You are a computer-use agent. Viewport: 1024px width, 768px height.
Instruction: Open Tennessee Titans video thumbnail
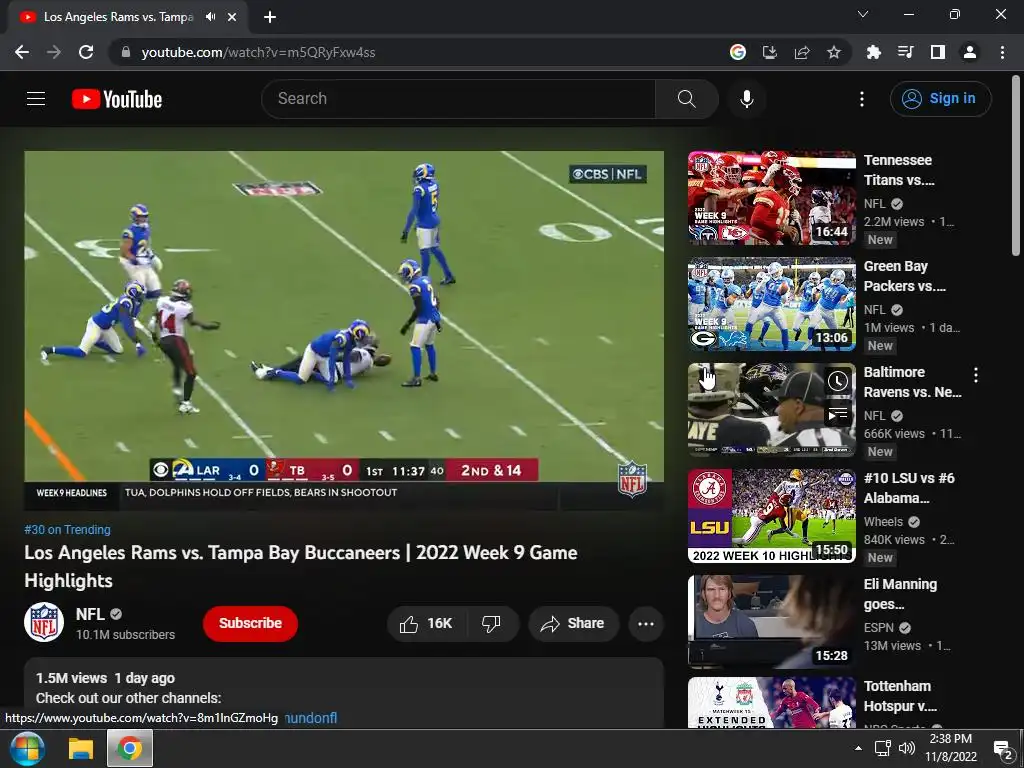click(771, 198)
